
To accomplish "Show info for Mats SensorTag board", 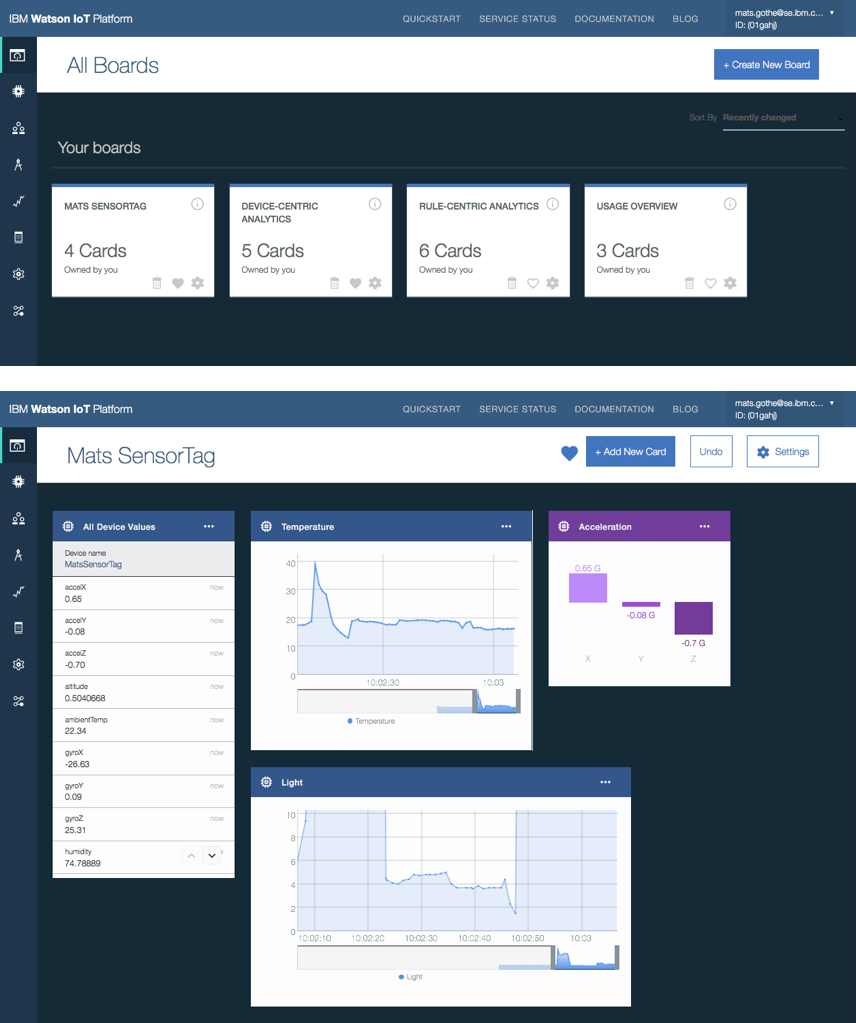I will click(197, 204).
